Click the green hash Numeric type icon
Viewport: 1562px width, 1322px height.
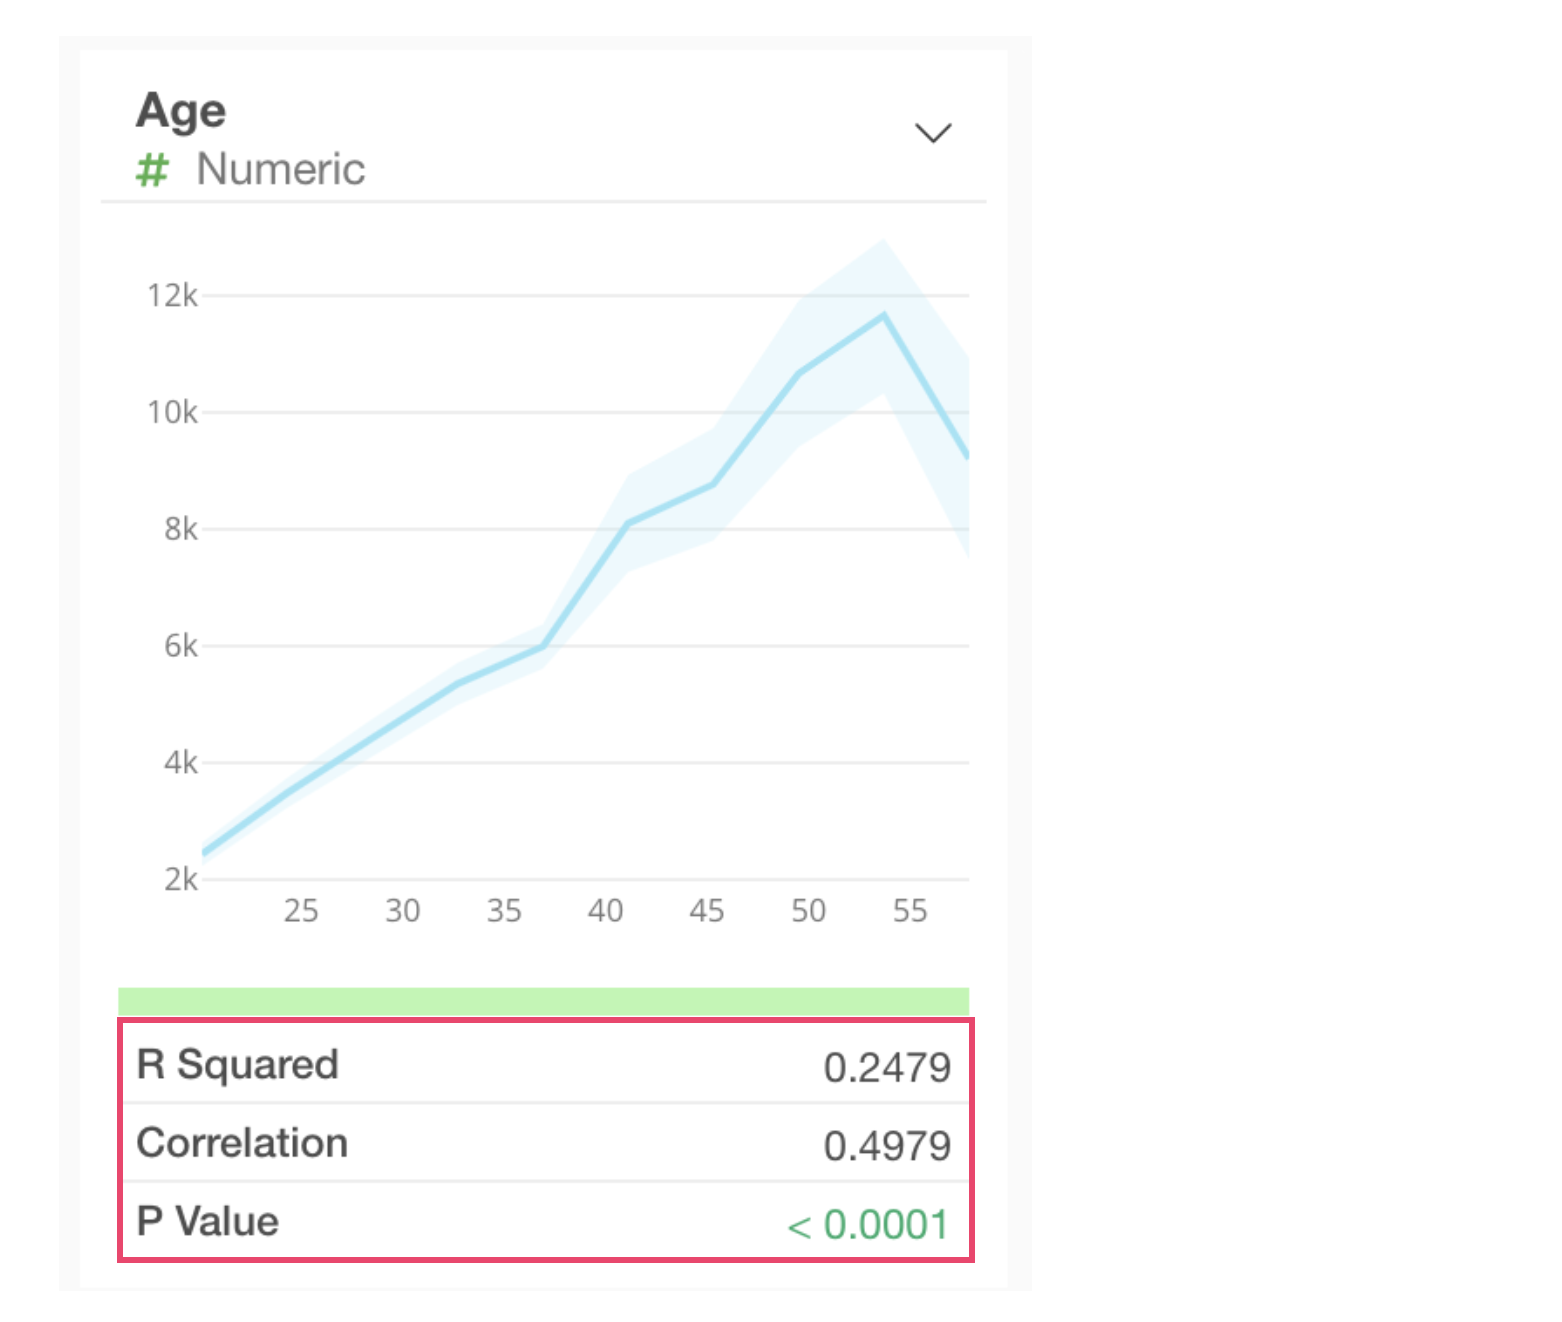coord(152,170)
